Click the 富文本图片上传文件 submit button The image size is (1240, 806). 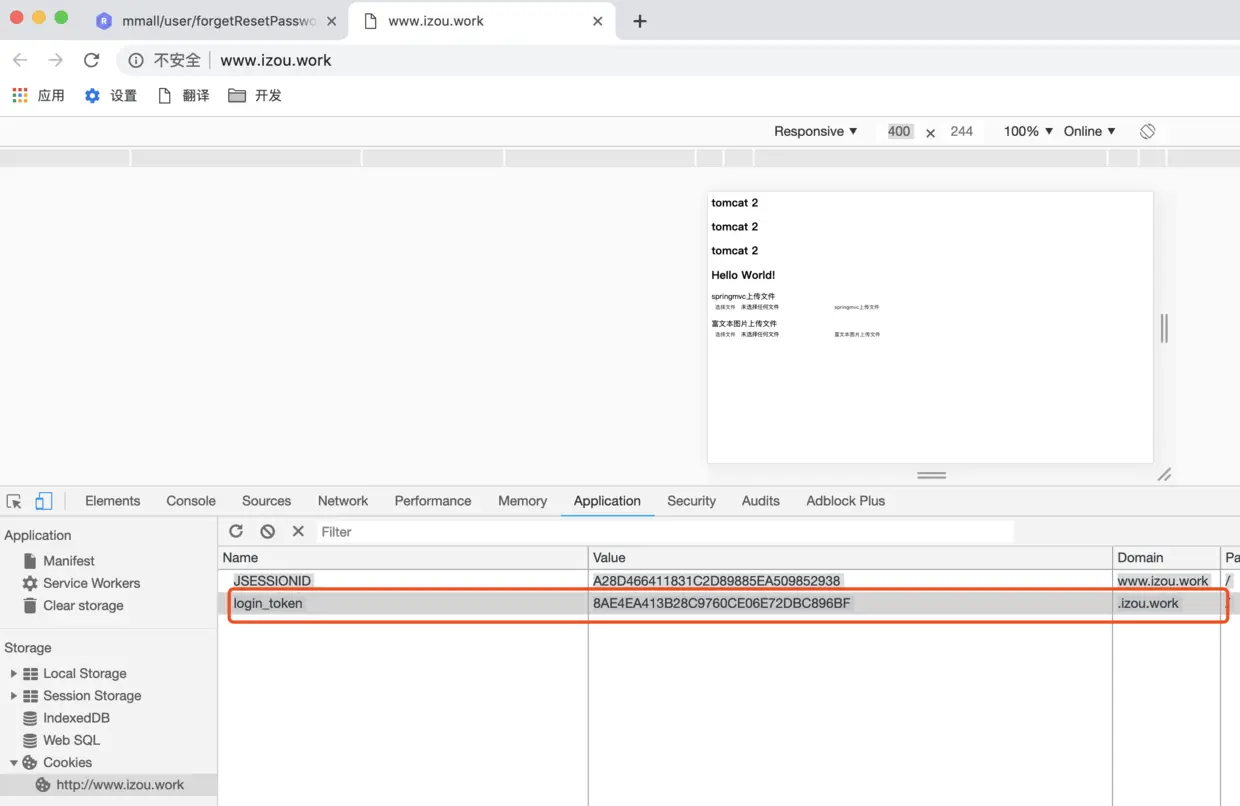[x=857, y=334]
